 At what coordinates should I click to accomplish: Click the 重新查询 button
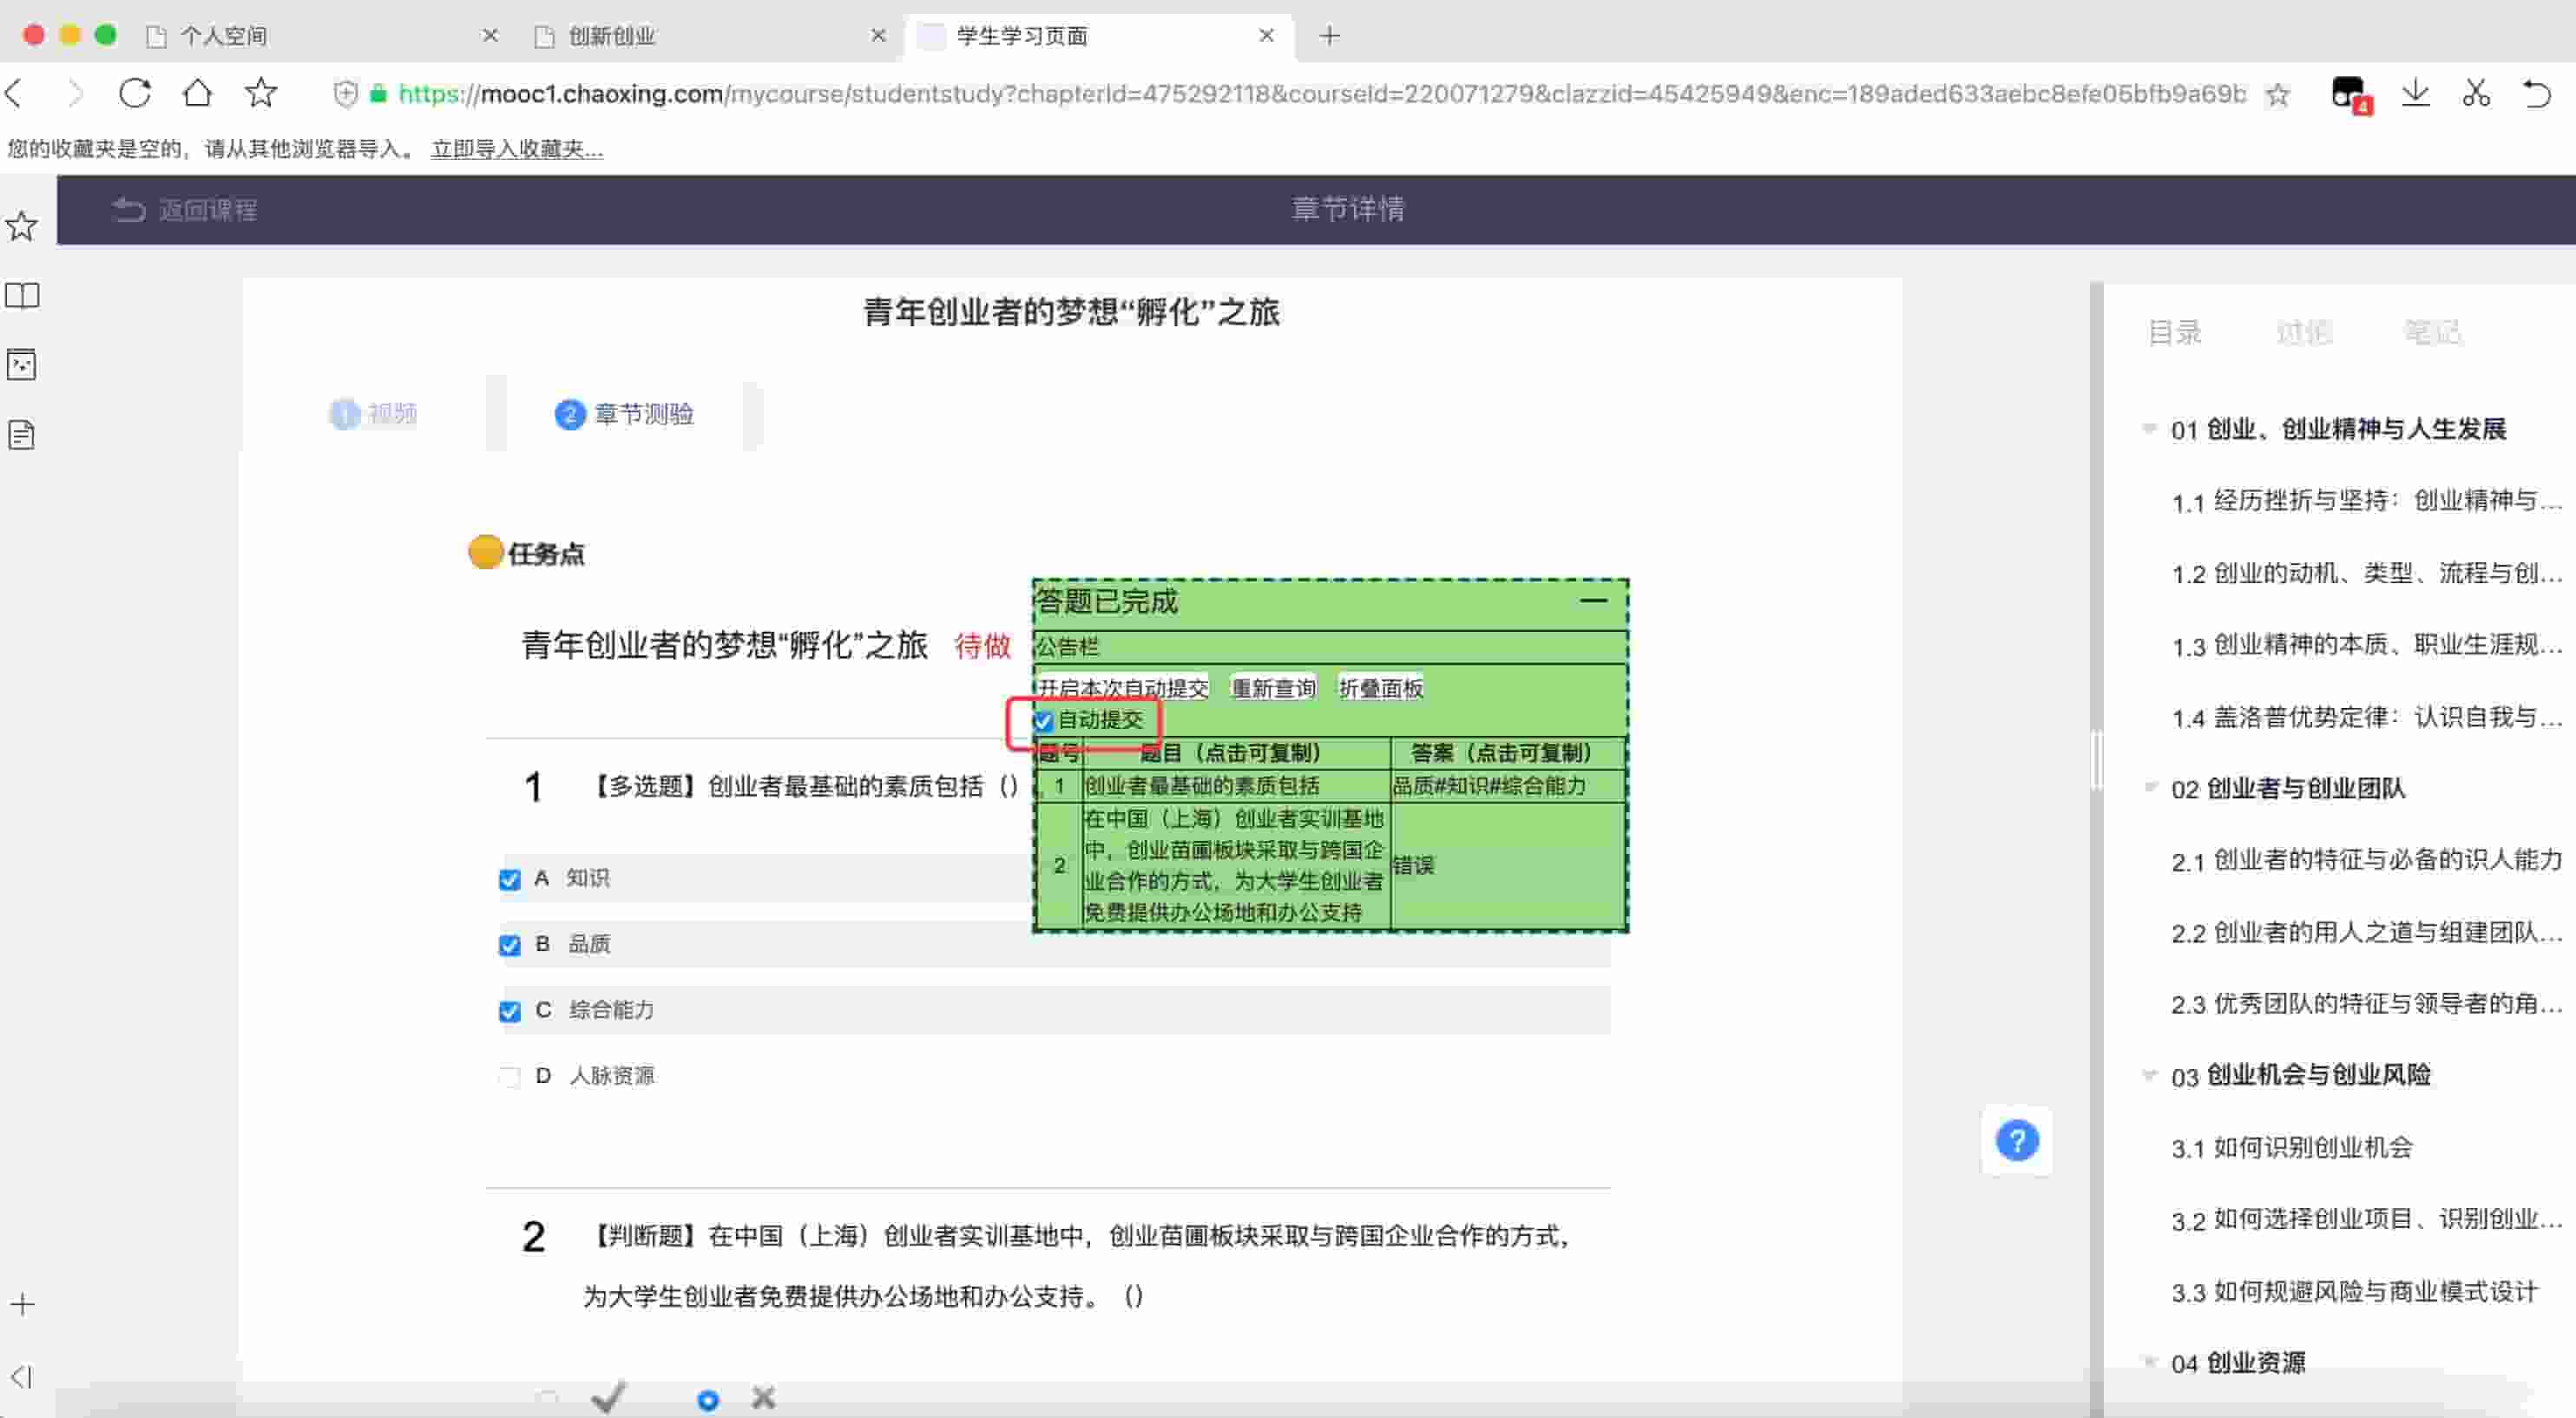click(x=1273, y=688)
